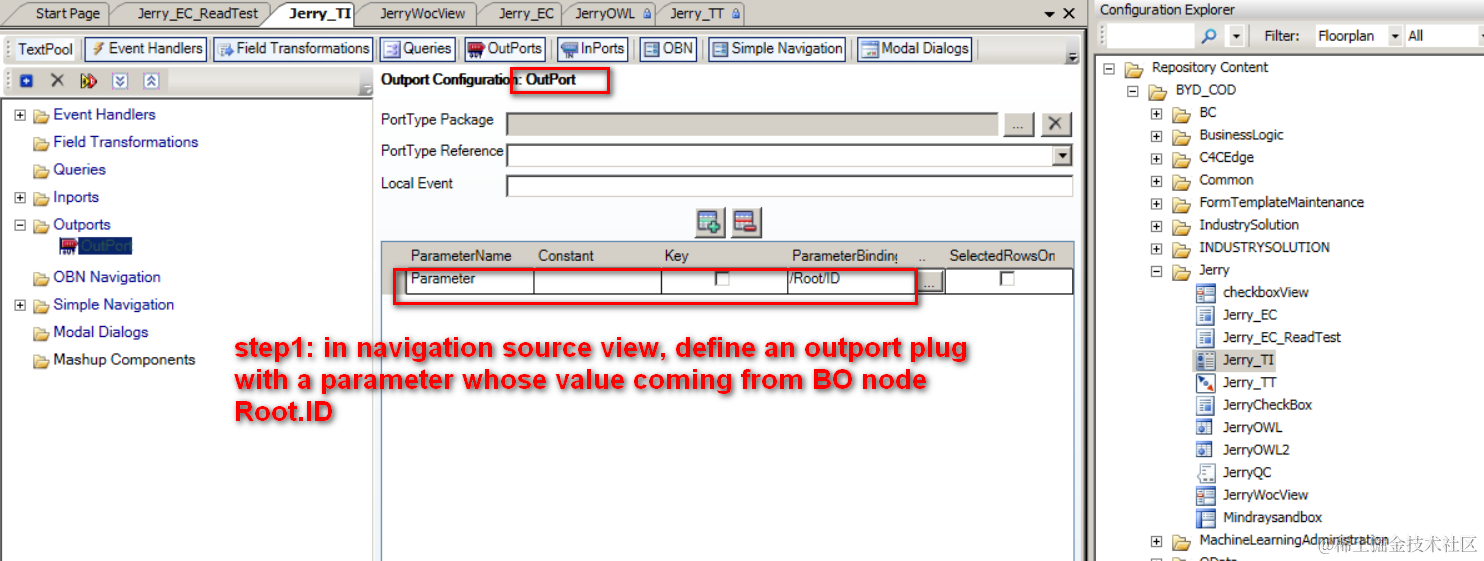Open the checkboxView component icon

coord(1206,293)
